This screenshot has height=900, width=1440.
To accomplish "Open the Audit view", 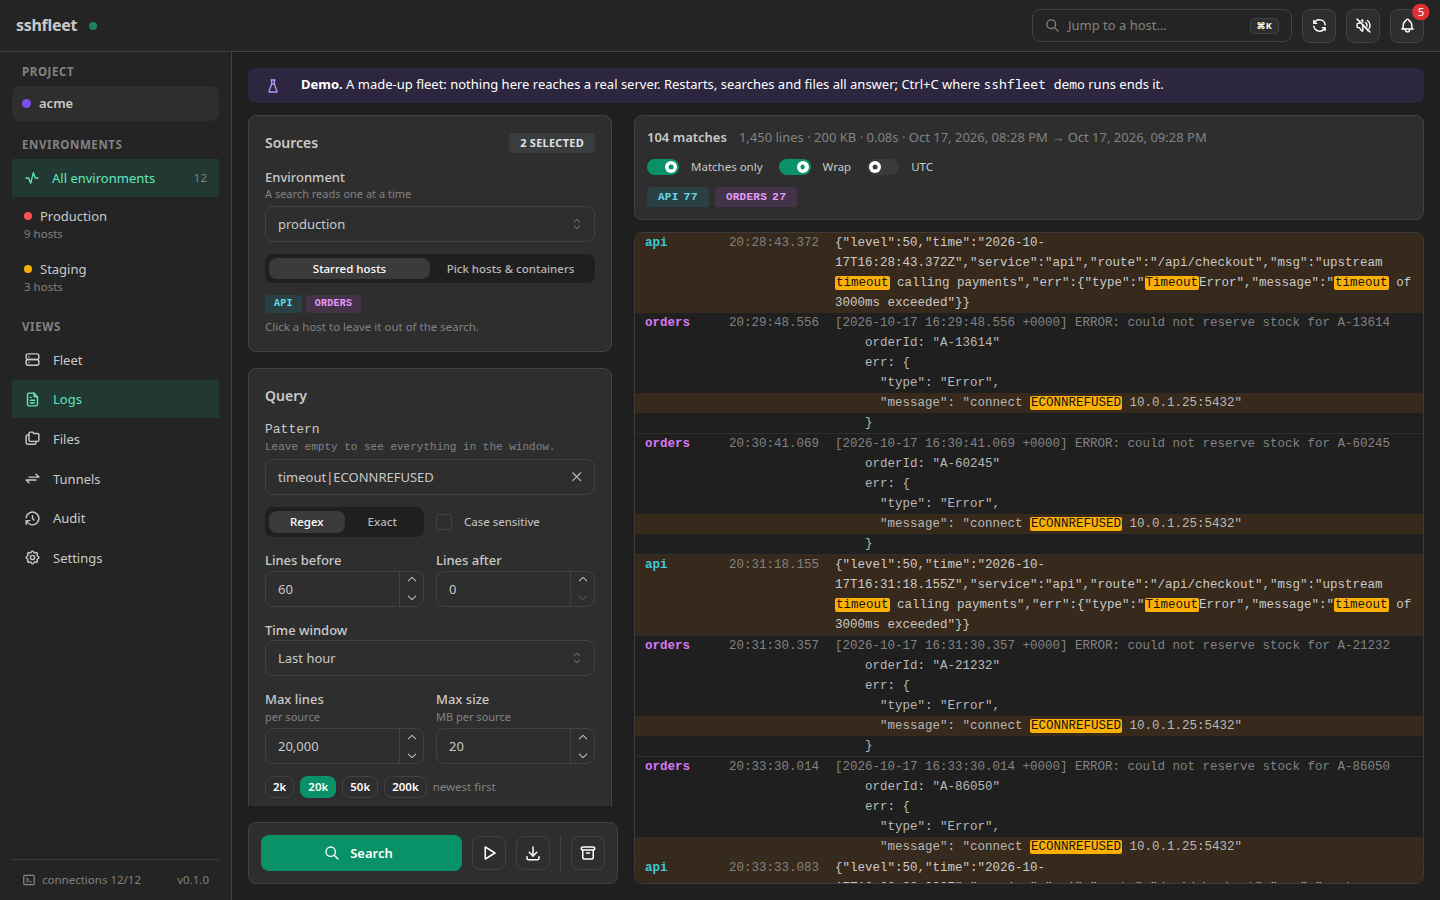I will coord(115,518).
